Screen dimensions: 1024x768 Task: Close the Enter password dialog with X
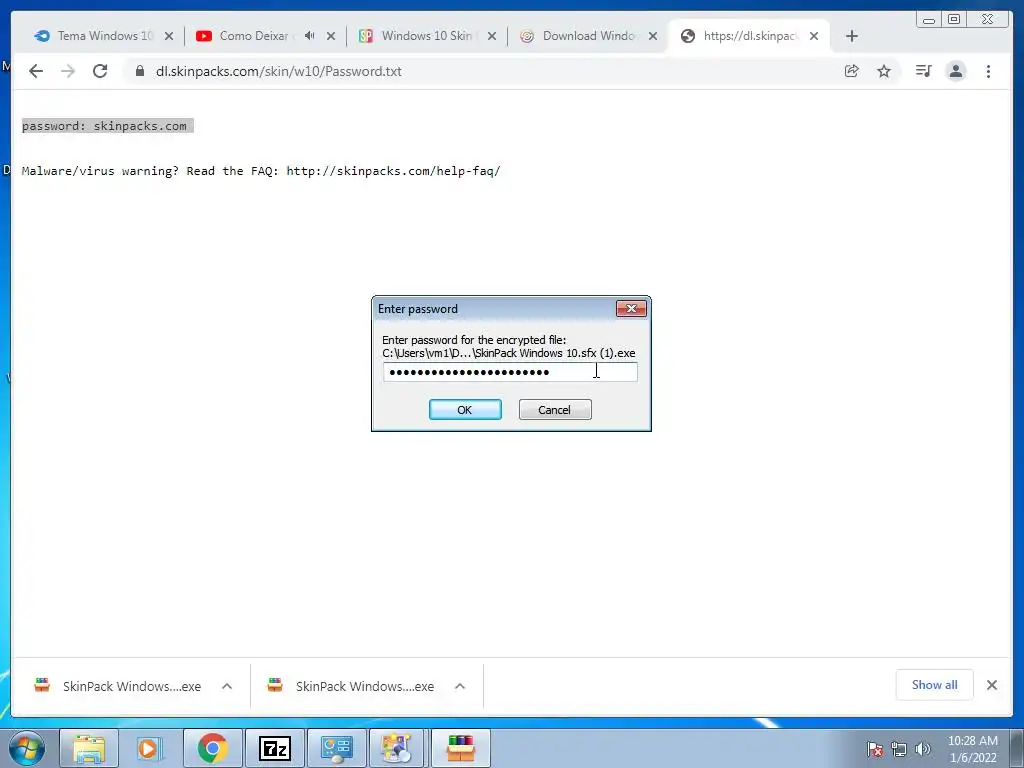click(631, 309)
